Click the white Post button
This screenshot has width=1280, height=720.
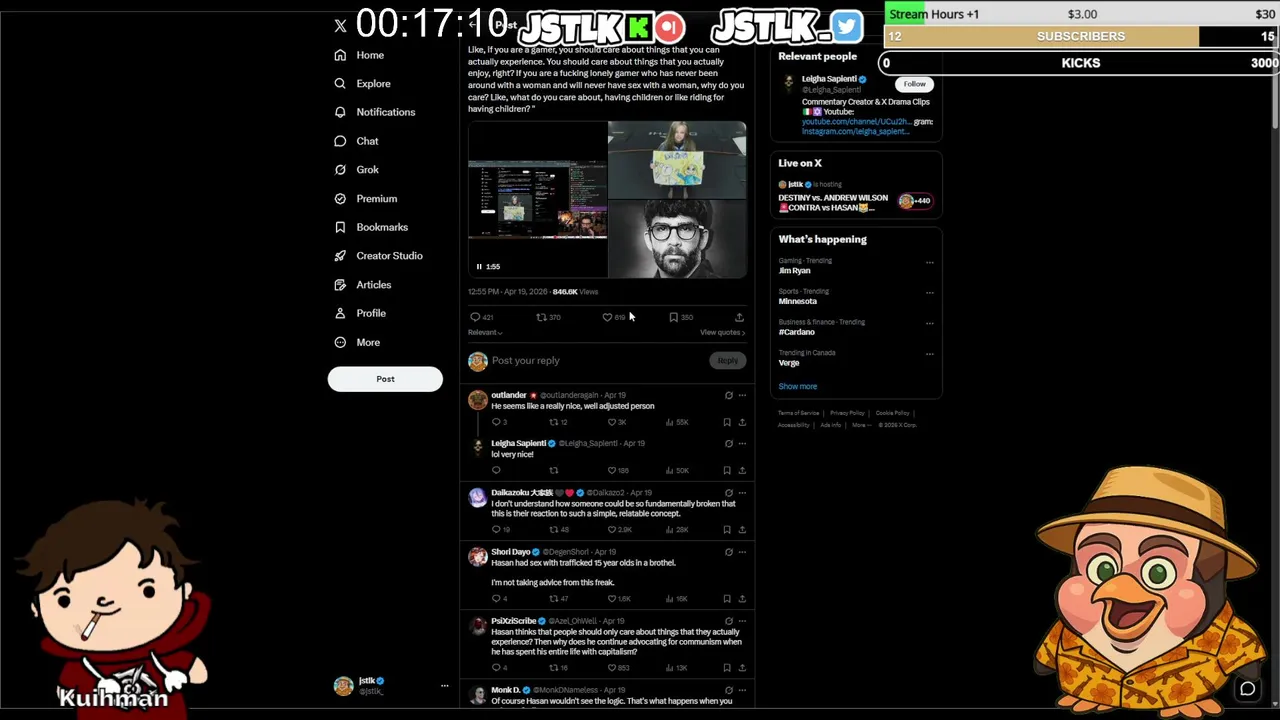coord(385,379)
